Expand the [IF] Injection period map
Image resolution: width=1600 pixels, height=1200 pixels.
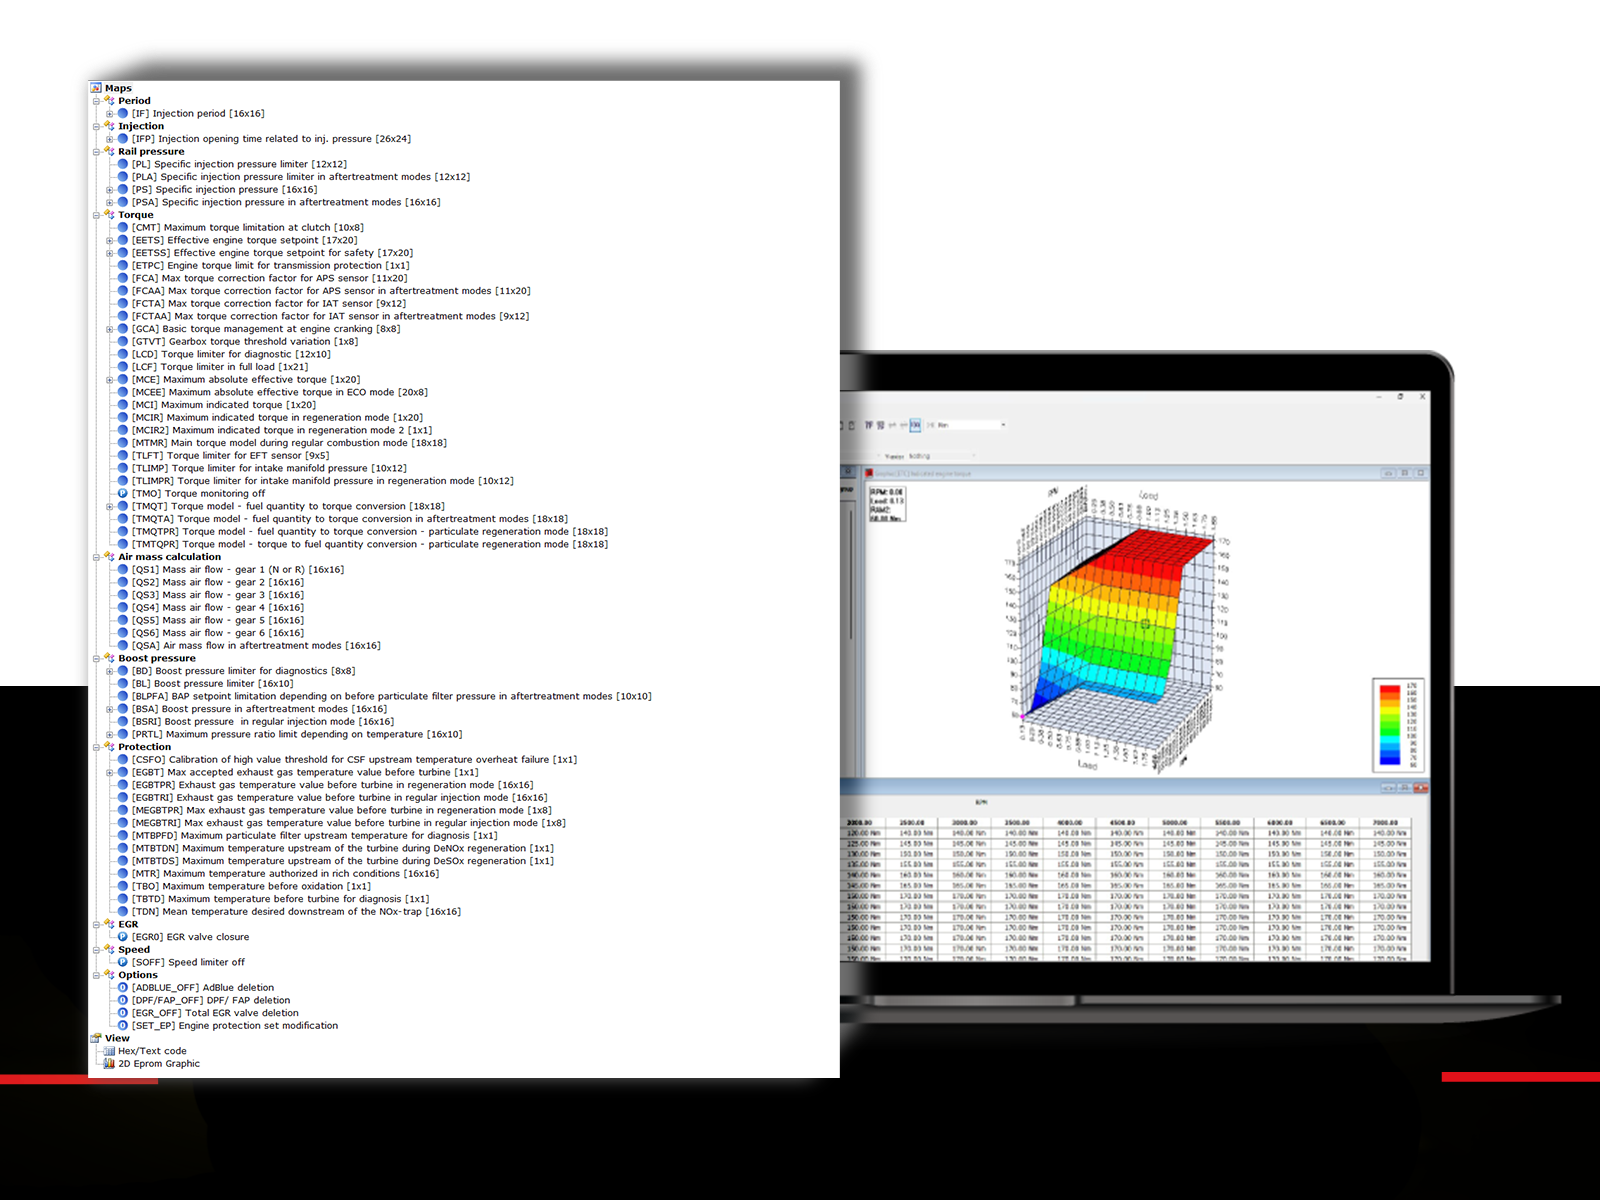pos(110,114)
